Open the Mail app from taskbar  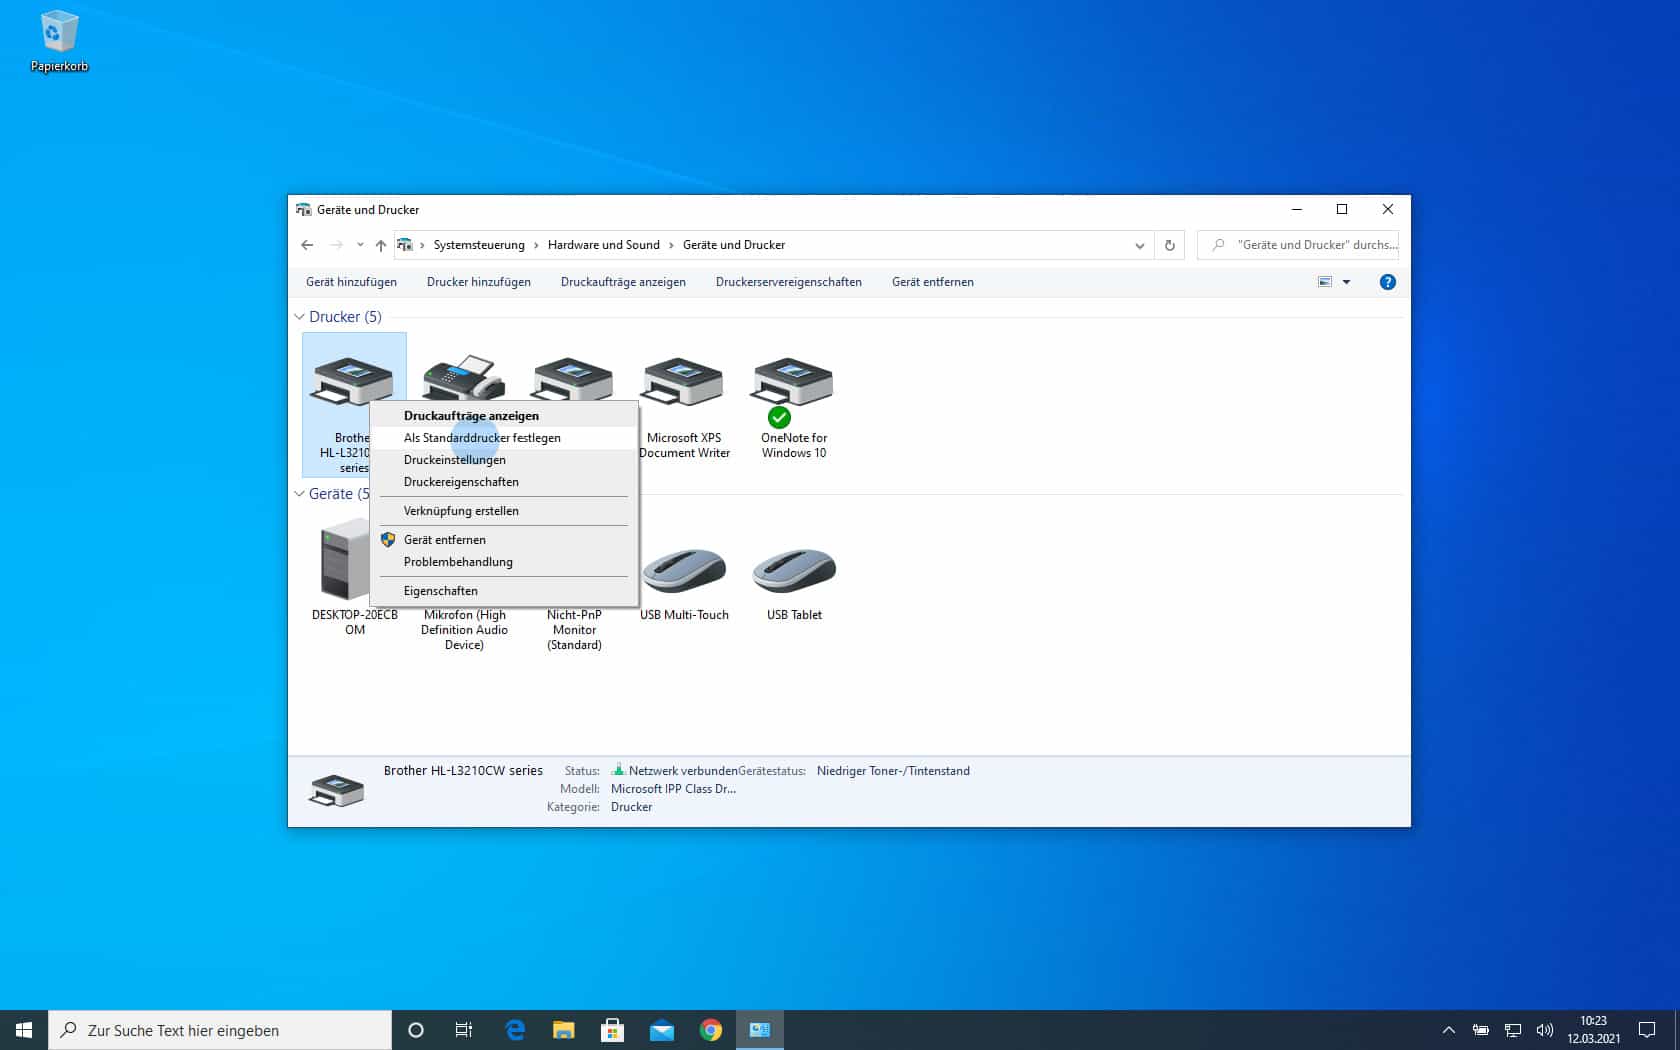[x=662, y=1030]
